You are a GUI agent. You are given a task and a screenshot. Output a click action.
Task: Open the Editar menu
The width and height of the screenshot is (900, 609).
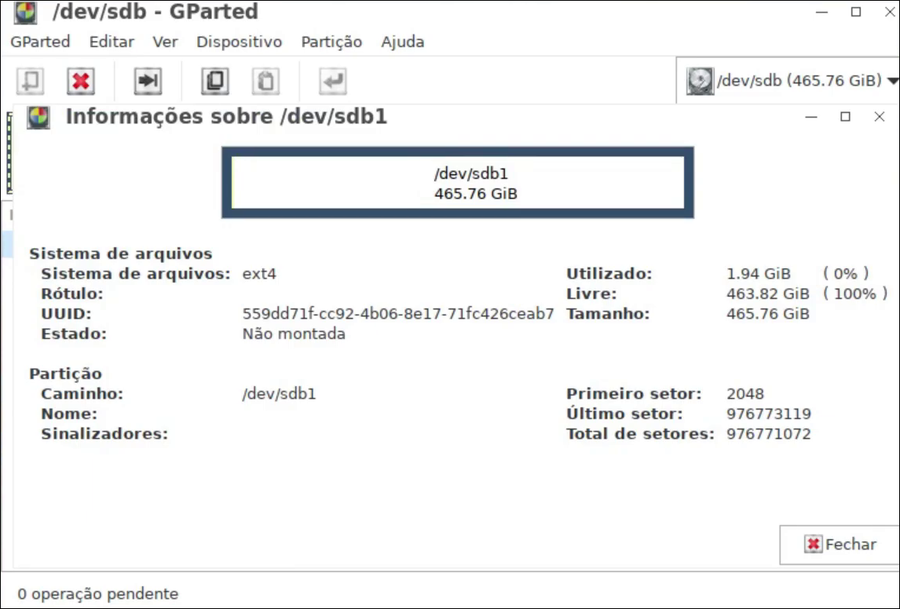pyautogui.click(x=111, y=42)
